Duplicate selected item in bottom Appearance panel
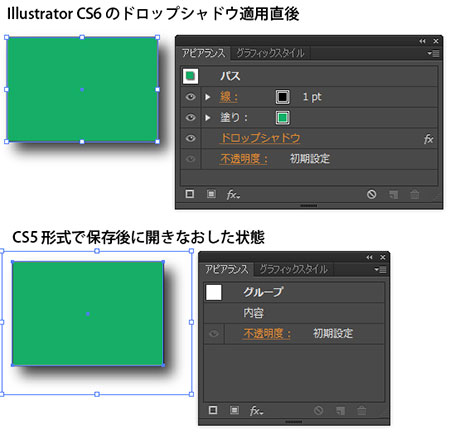 (340, 411)
